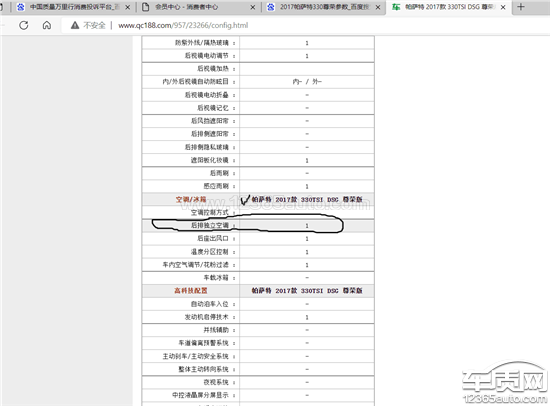Viewport: 550px width, 406px height.
Task: Click the not-secure warning triangle icon
Action: pyautogui.click(x=75, y=25)
